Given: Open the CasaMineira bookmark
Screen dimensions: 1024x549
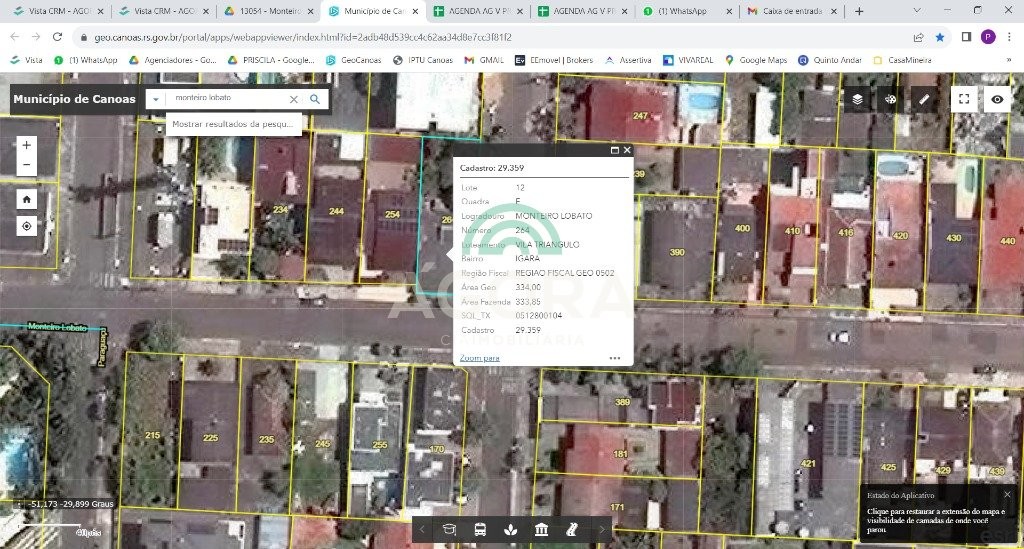Looking at the screenshot, I should pyautogui.click(x=903, y=60).
